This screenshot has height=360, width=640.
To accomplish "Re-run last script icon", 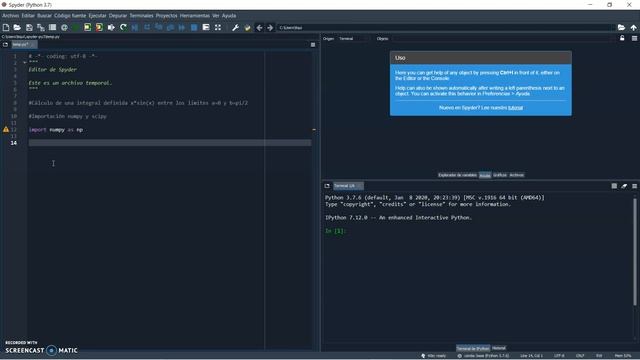I will [123, 27].
